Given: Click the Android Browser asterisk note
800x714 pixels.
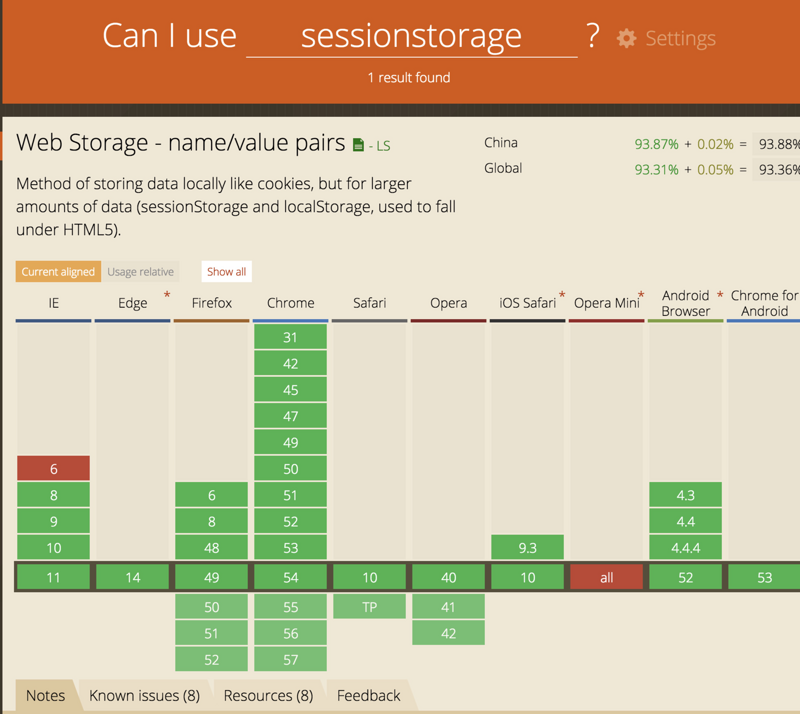Looking at the screenshot, I should click(720, 295).
